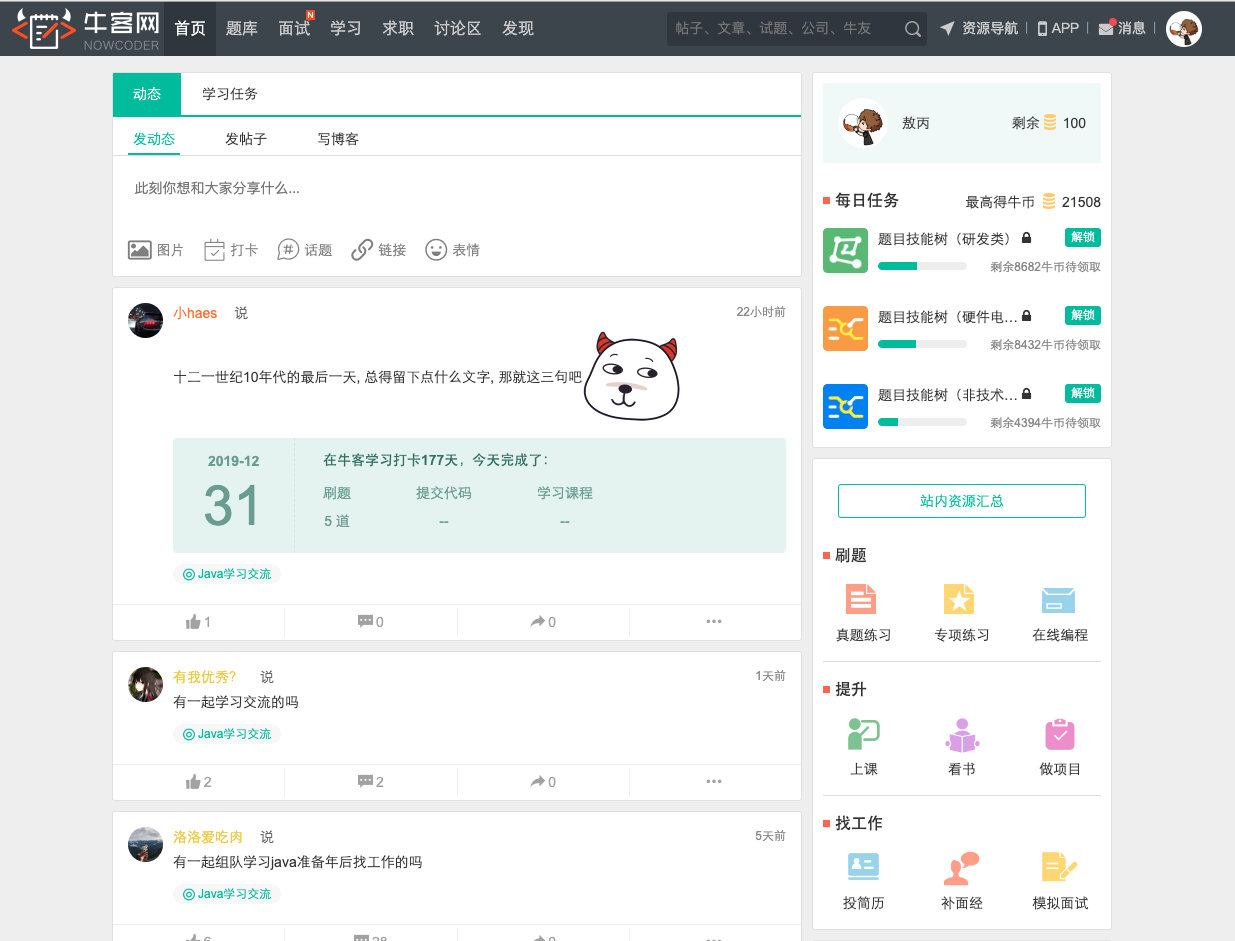1235x941 pixels.
Task: Click the 研发类 skill tree green icon
Action: tap(845, 250)
